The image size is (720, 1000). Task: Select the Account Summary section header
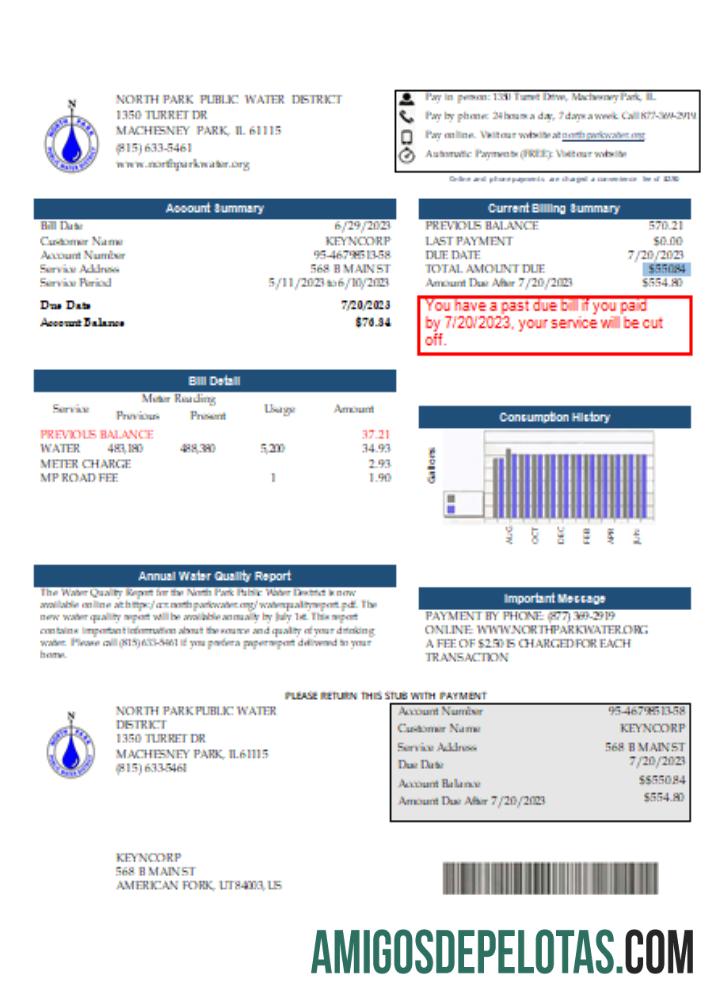[214, 208]
